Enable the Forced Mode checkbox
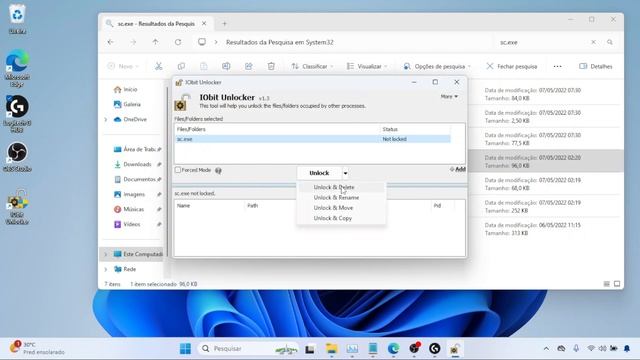Image resolution: width=640 pixels, height=360 pixels. [178, 170]
